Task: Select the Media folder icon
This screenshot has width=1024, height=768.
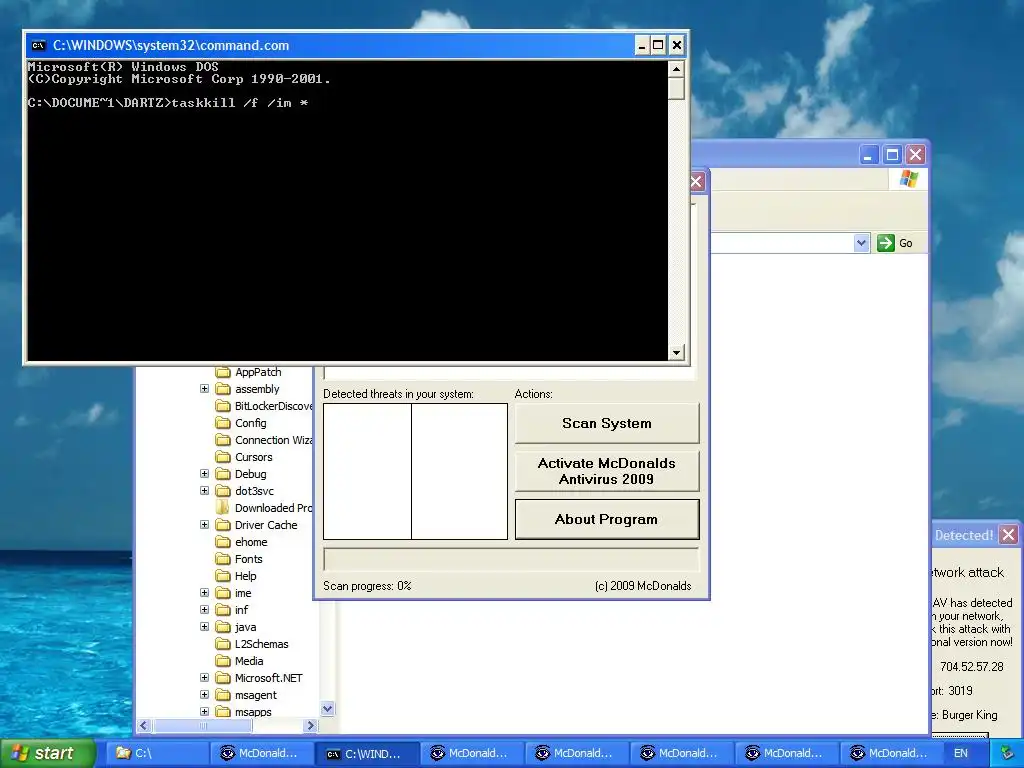Action: click(223, 661)
